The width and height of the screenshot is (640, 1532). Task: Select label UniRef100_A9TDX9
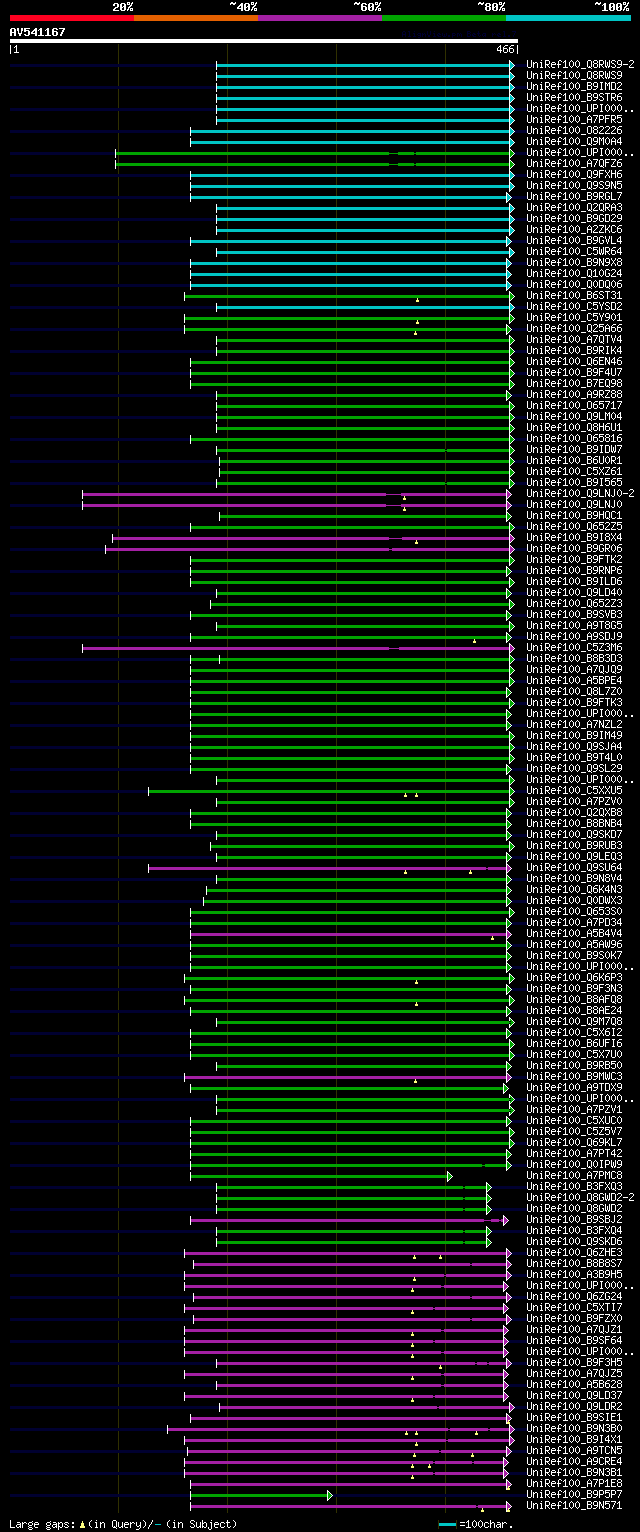[x=574, y=1087]
